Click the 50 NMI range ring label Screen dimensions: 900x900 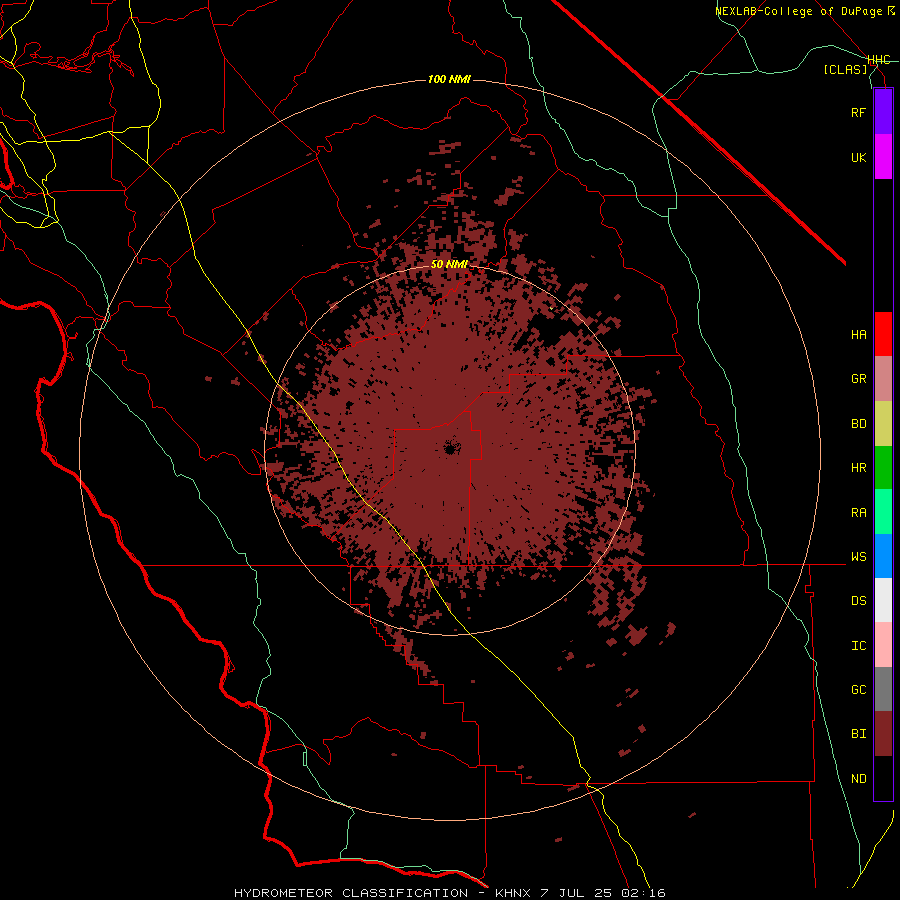coord(449,264)
